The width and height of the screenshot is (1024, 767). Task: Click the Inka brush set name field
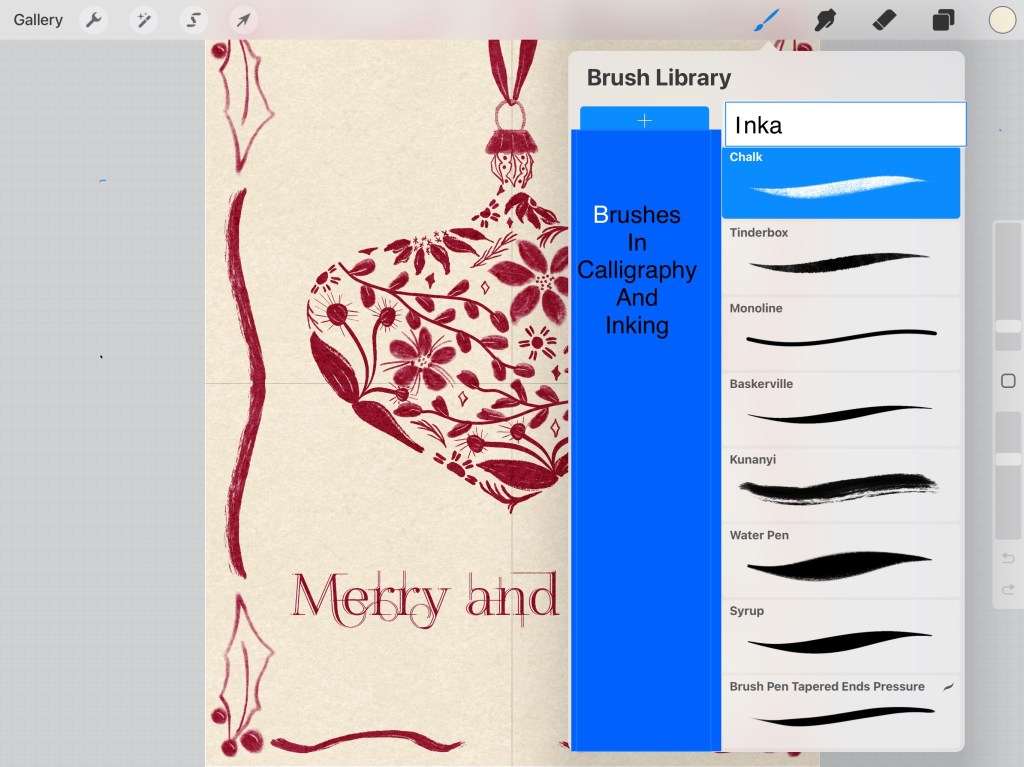click(845, 125)
